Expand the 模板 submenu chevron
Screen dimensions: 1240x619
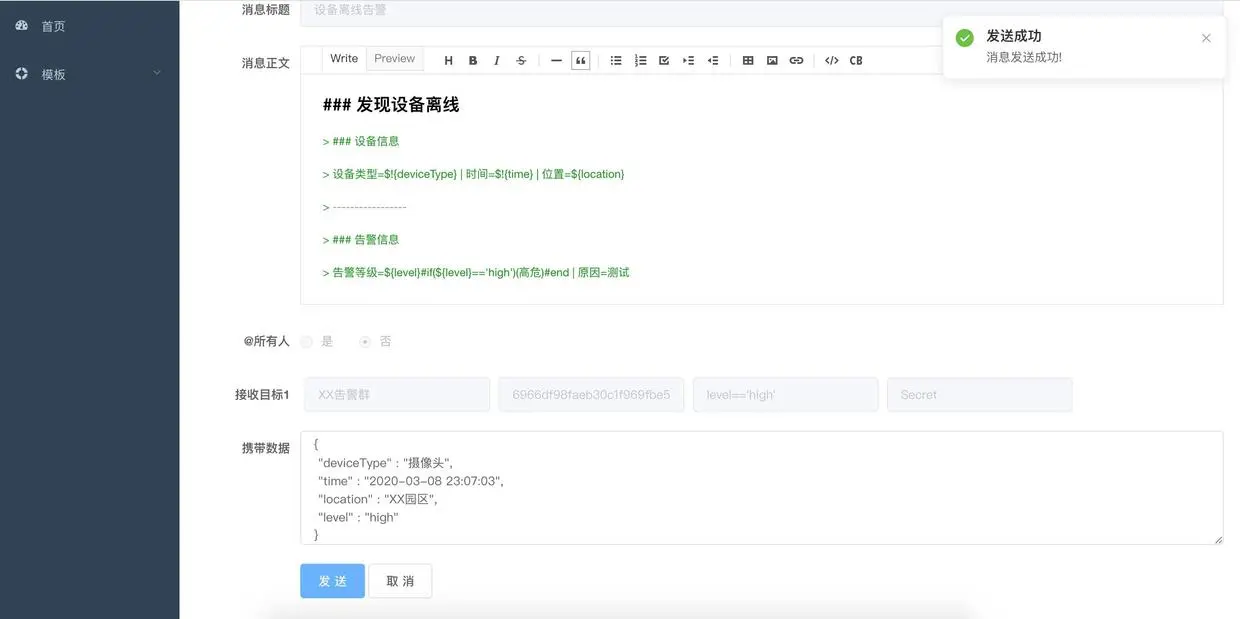tap(156, 73)
